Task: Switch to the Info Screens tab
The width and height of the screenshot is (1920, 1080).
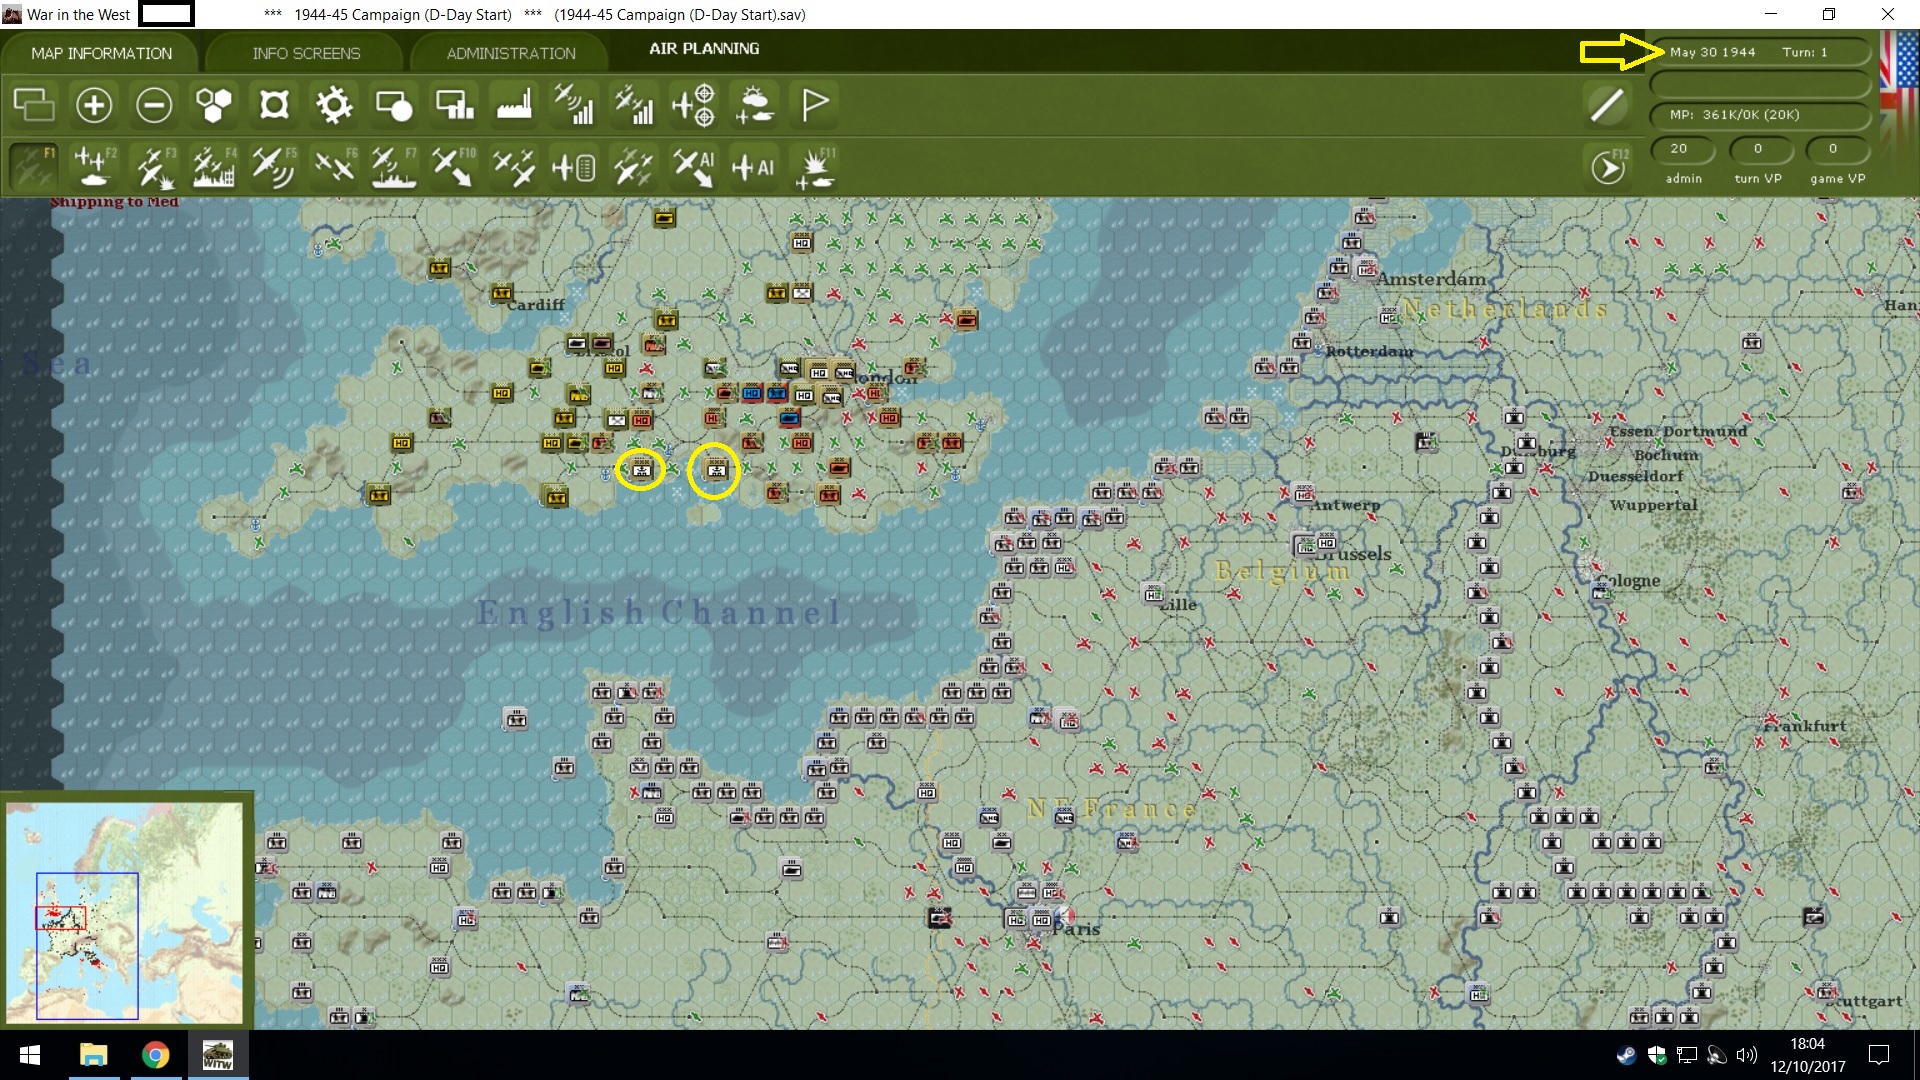Action: click(306, 53)
